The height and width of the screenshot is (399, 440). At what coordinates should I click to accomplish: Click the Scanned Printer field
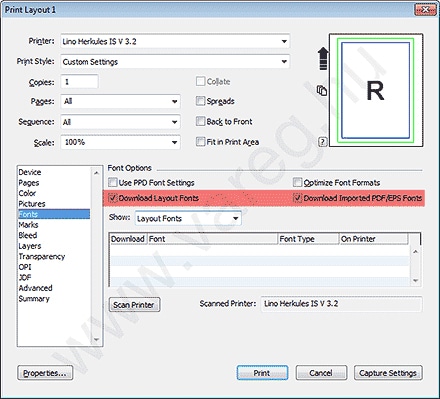click(341, 304)
